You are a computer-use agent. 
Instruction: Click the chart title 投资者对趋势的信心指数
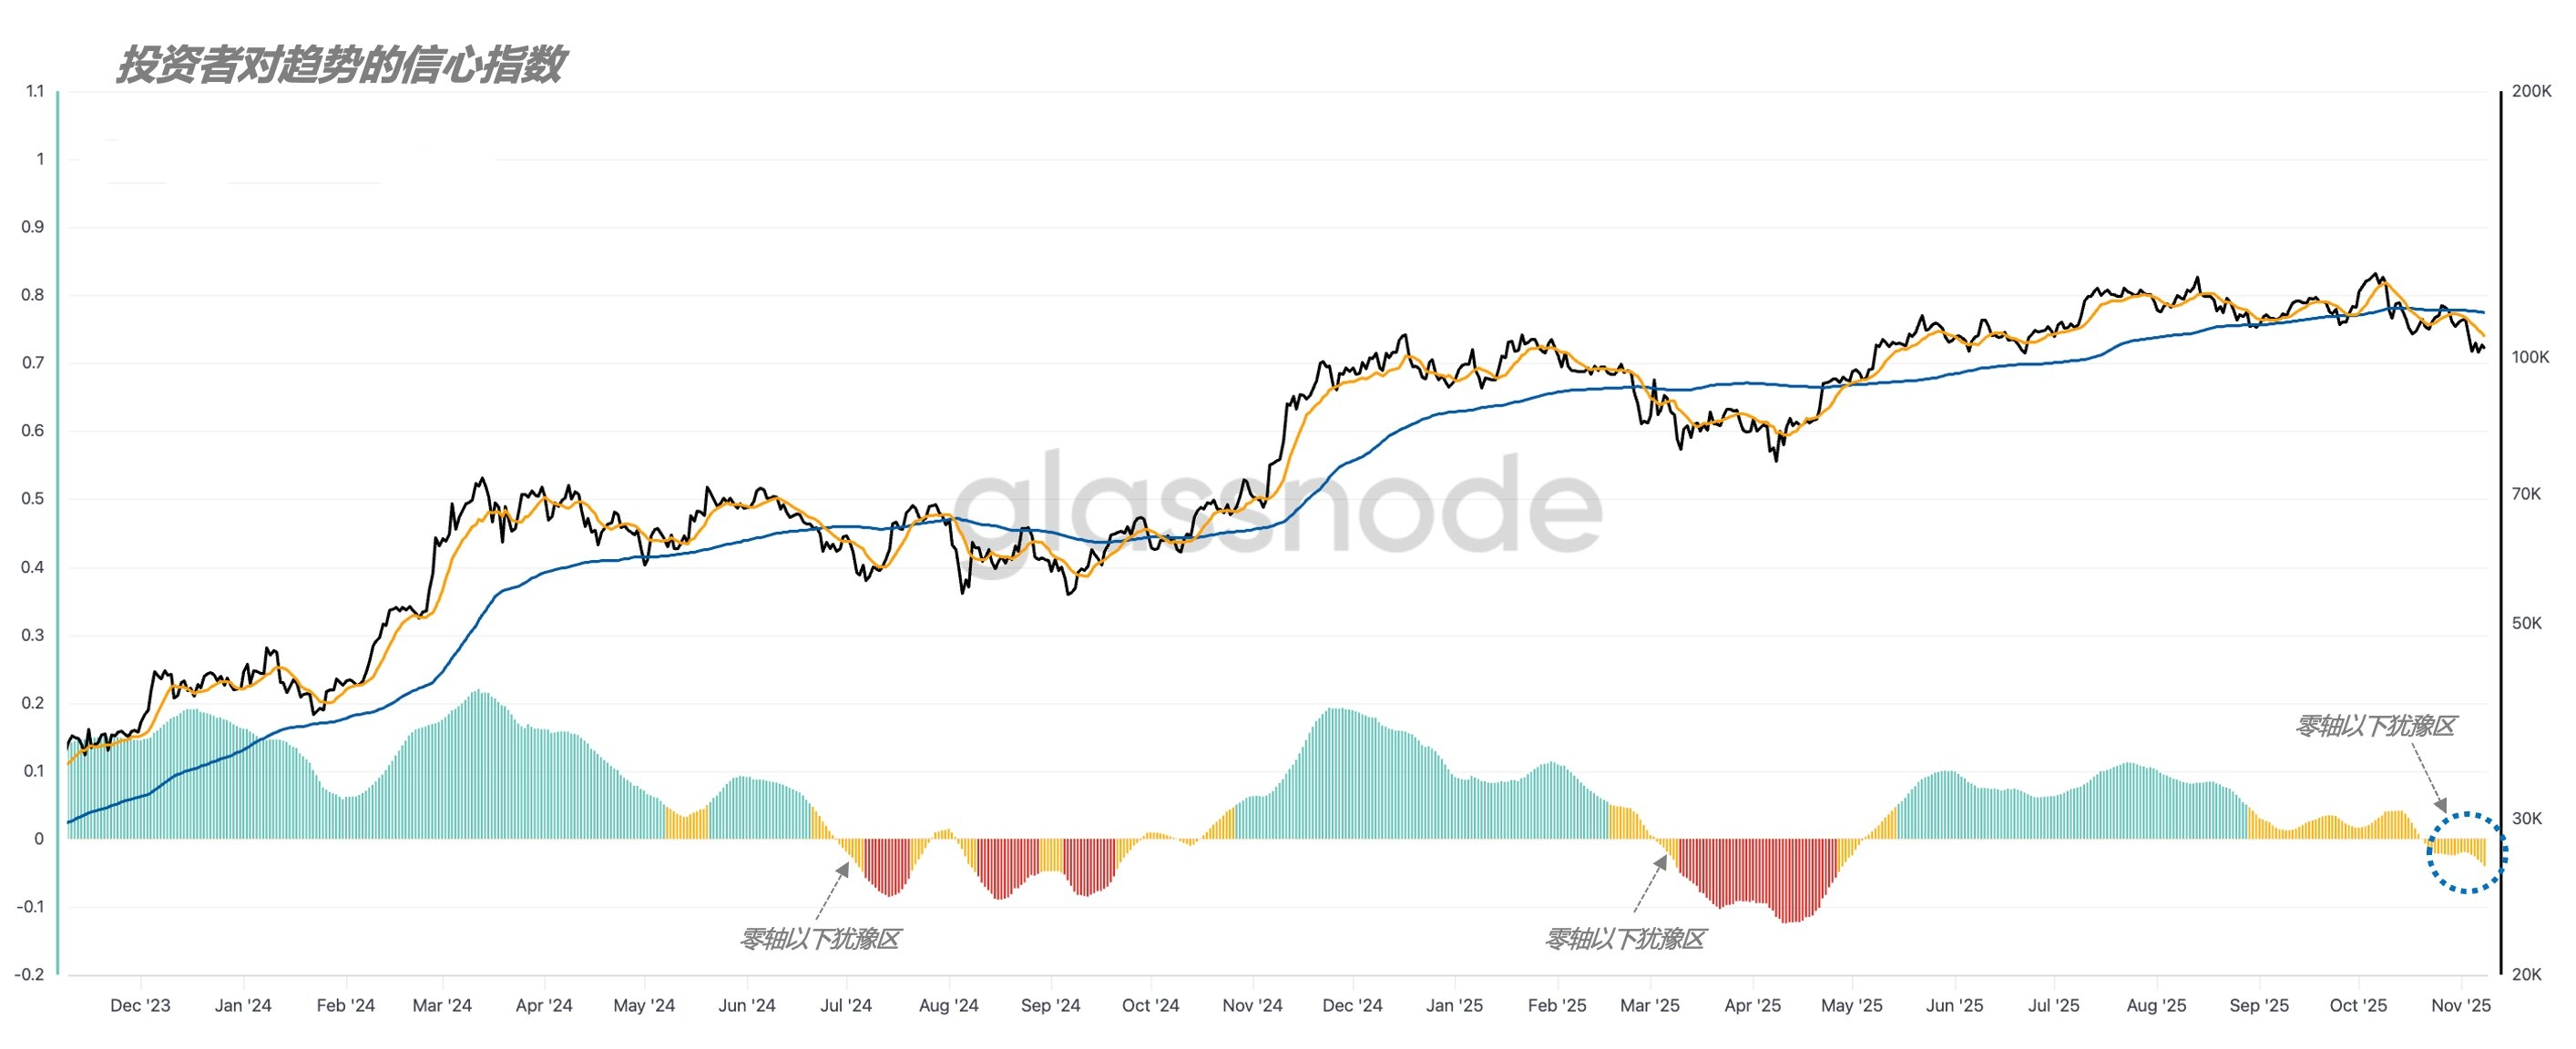(x=340, y=66)
